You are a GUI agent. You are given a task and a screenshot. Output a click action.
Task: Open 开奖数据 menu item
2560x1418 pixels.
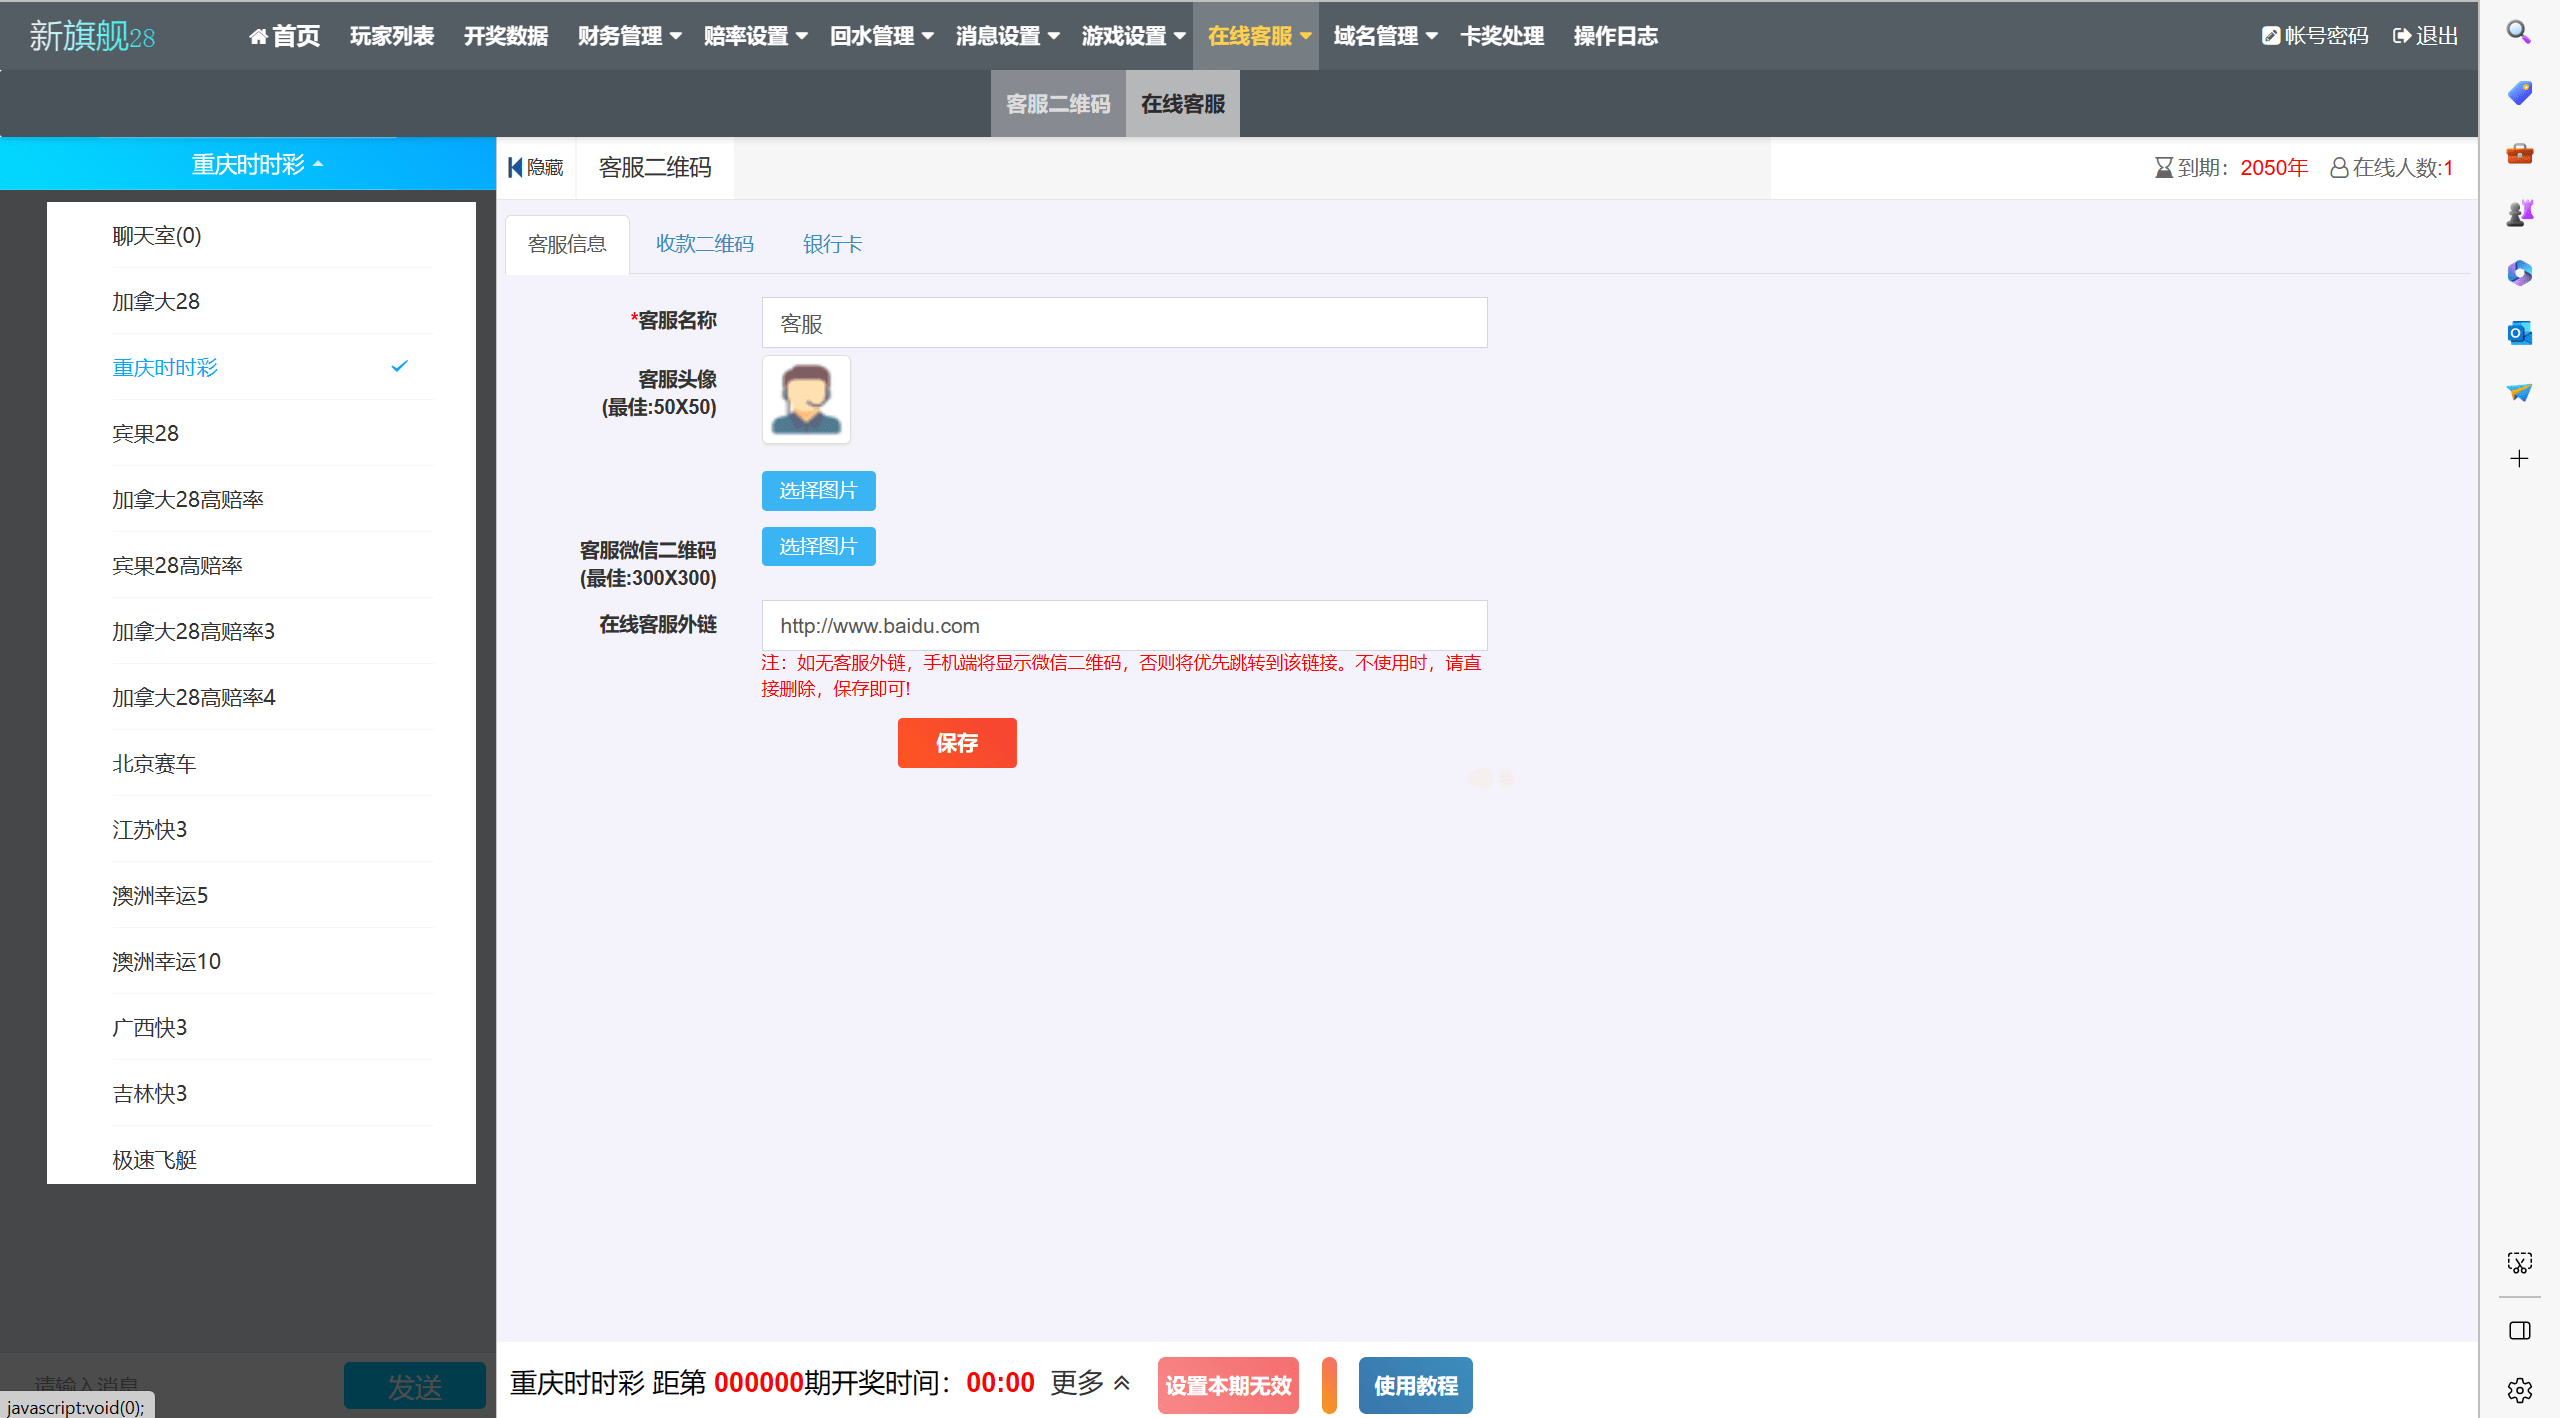(x=505, y=36)
